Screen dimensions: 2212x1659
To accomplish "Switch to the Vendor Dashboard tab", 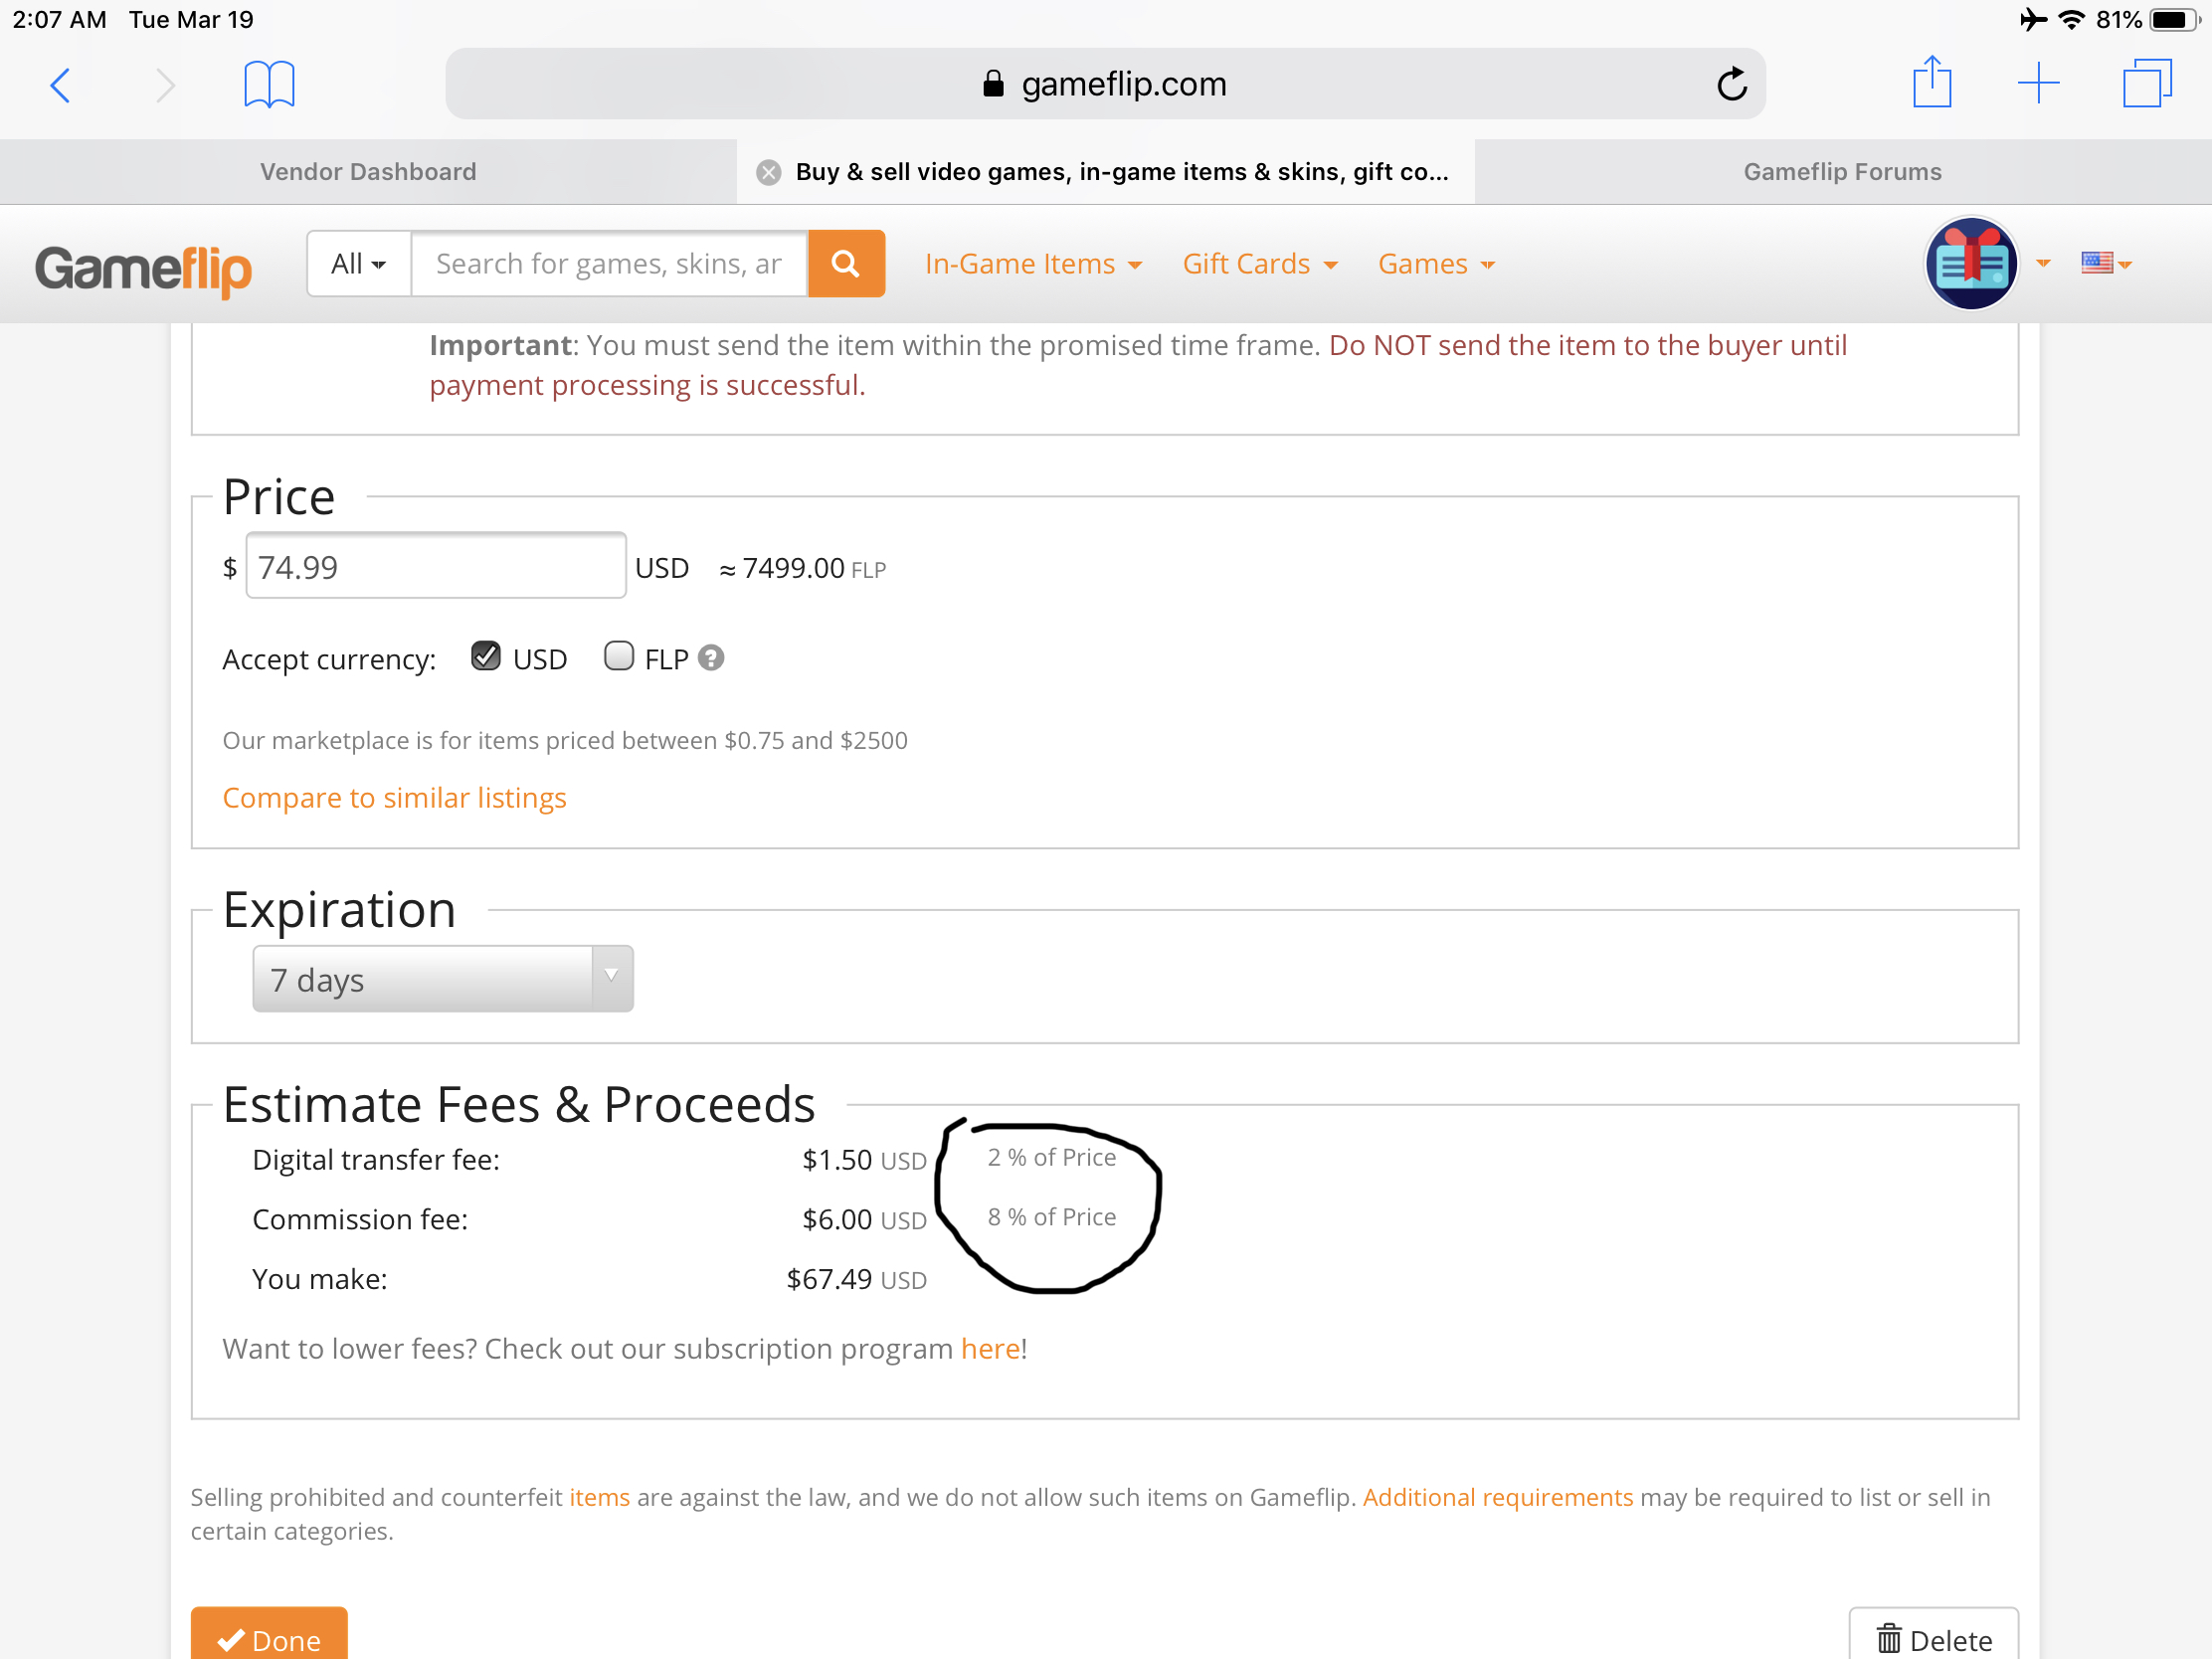I will click(368, 172).
